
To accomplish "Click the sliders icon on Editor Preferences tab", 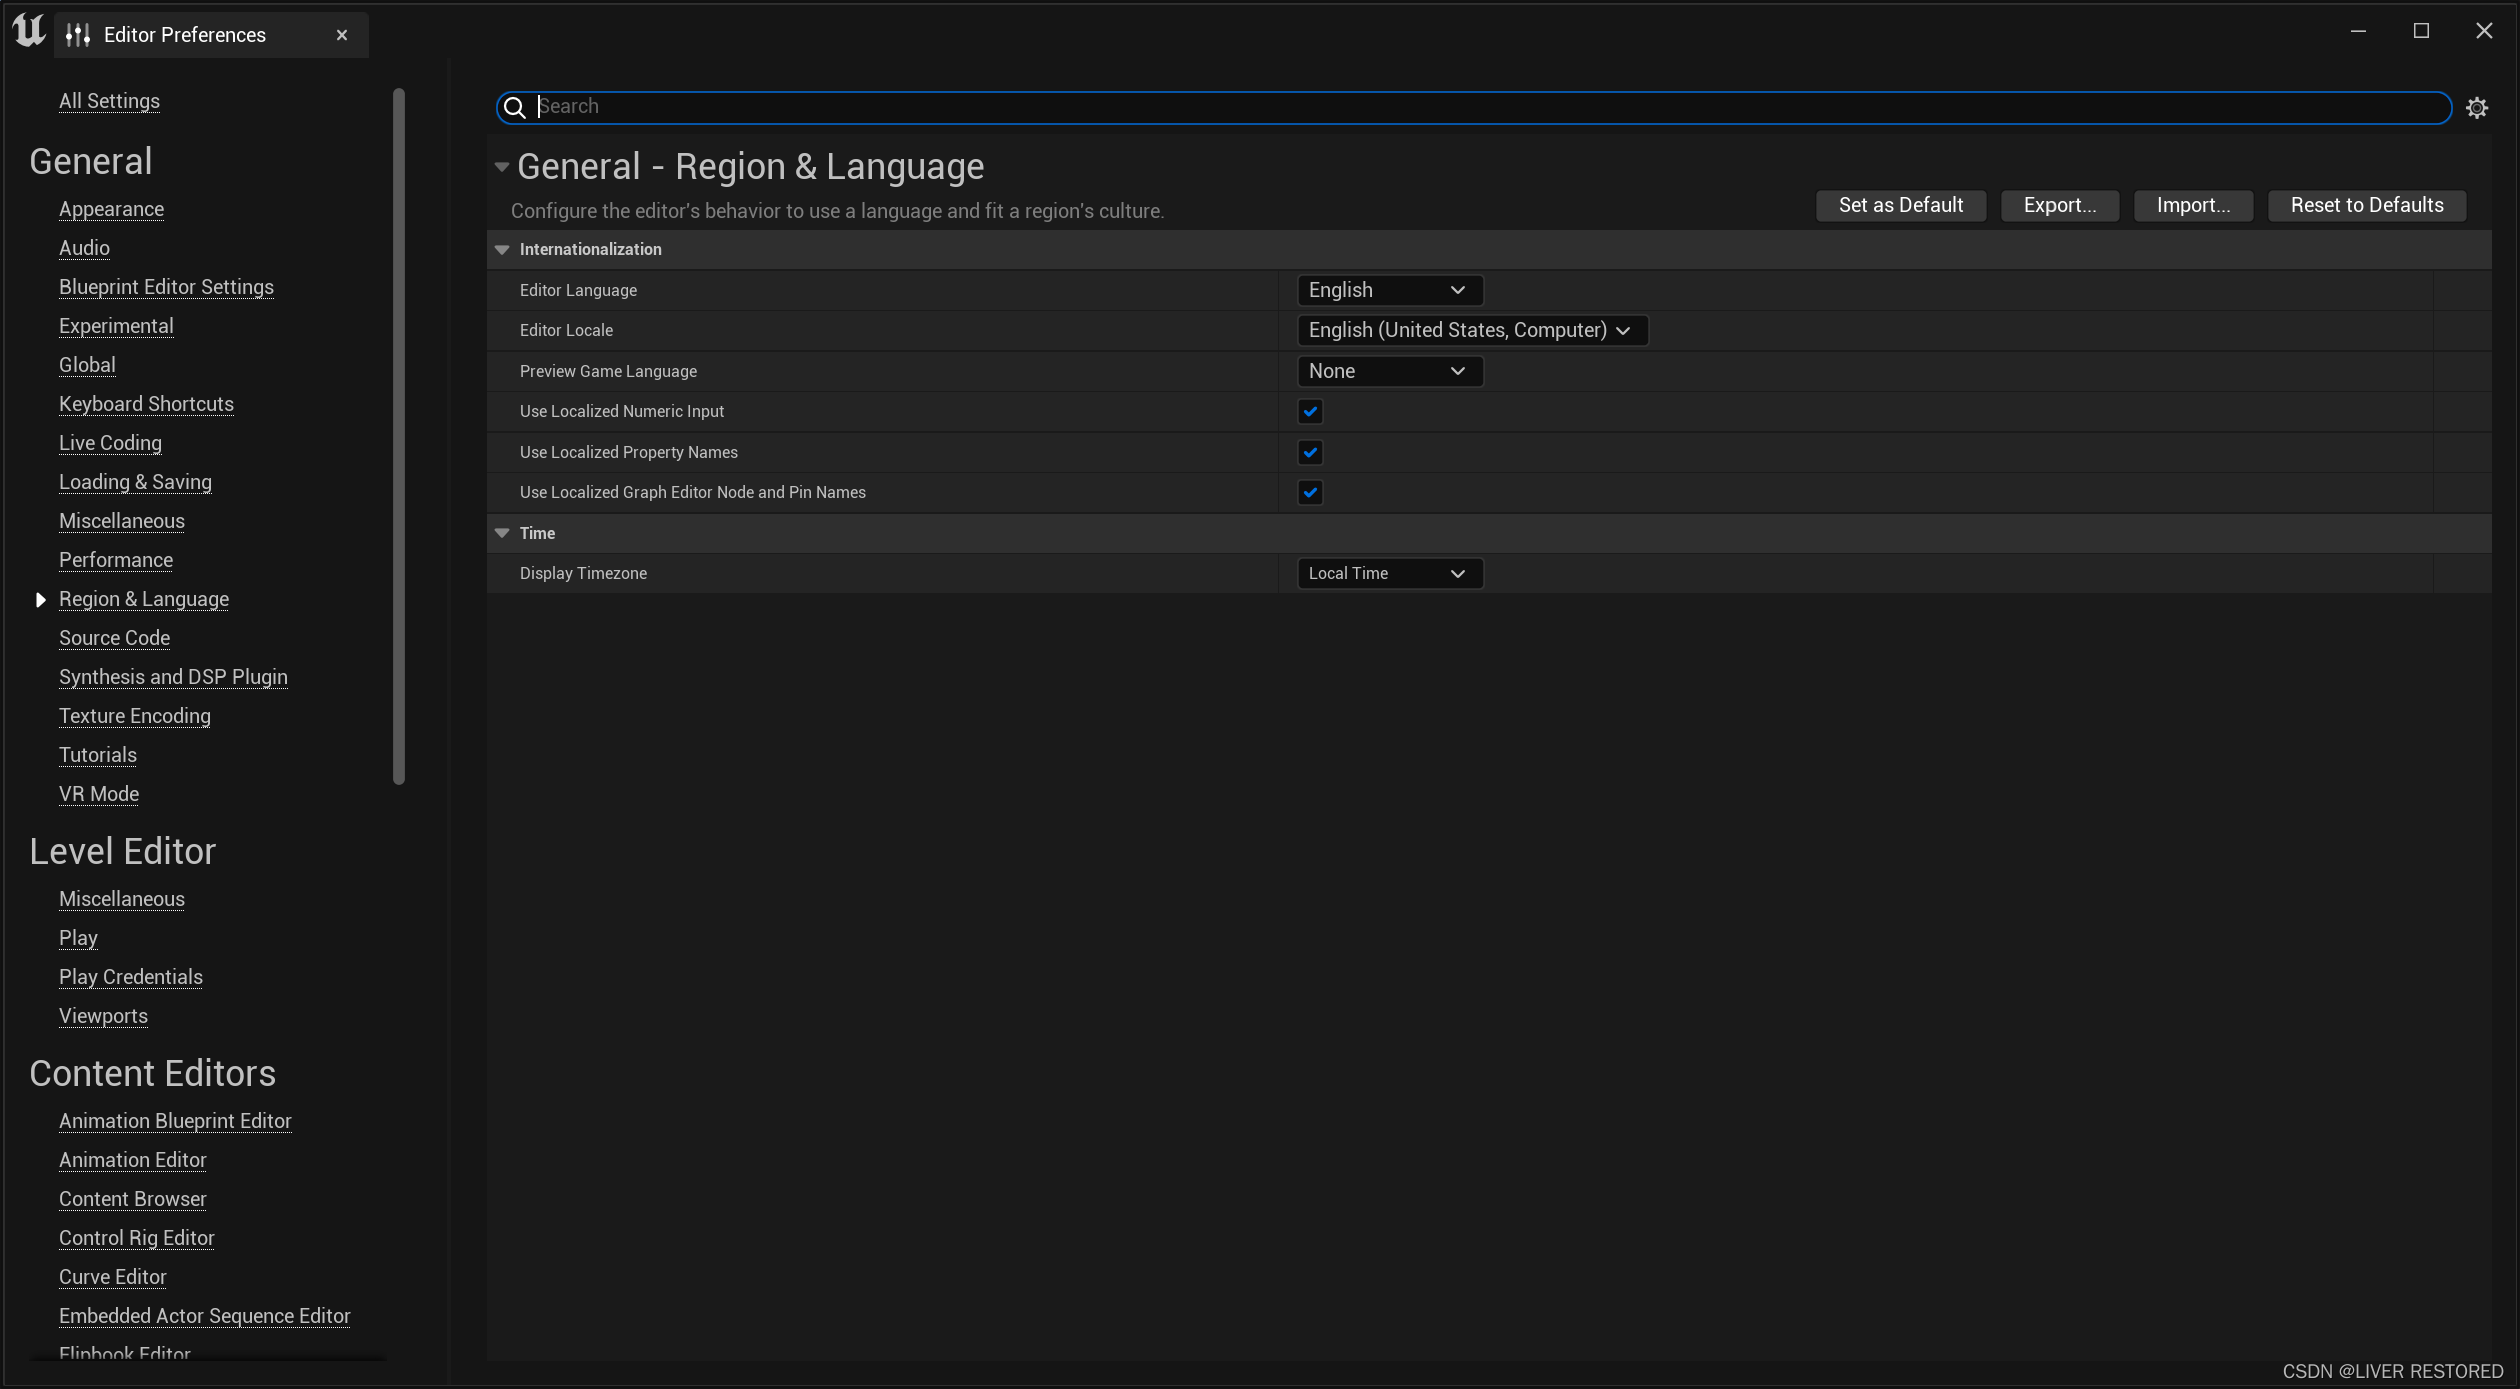I will 78,35.
